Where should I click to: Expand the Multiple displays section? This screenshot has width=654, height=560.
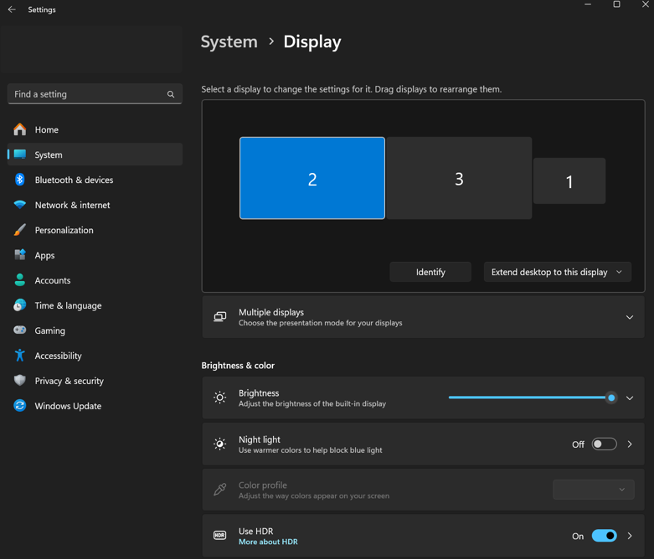[629, 317]
